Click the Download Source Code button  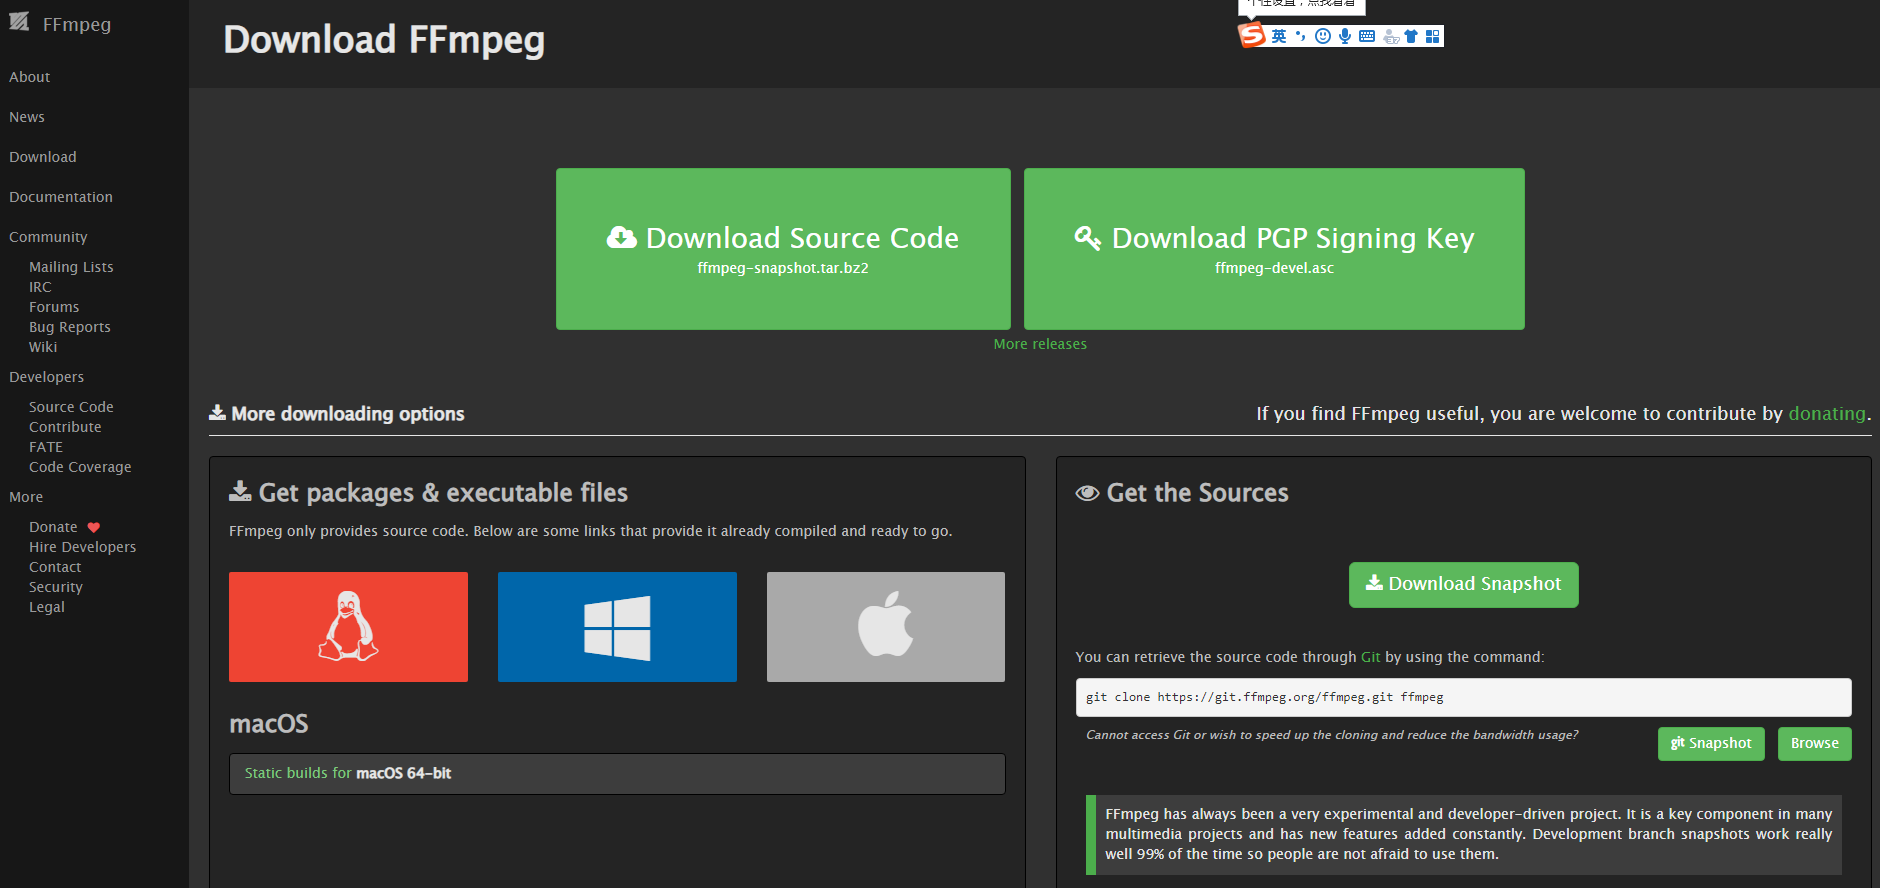point(783,249)
